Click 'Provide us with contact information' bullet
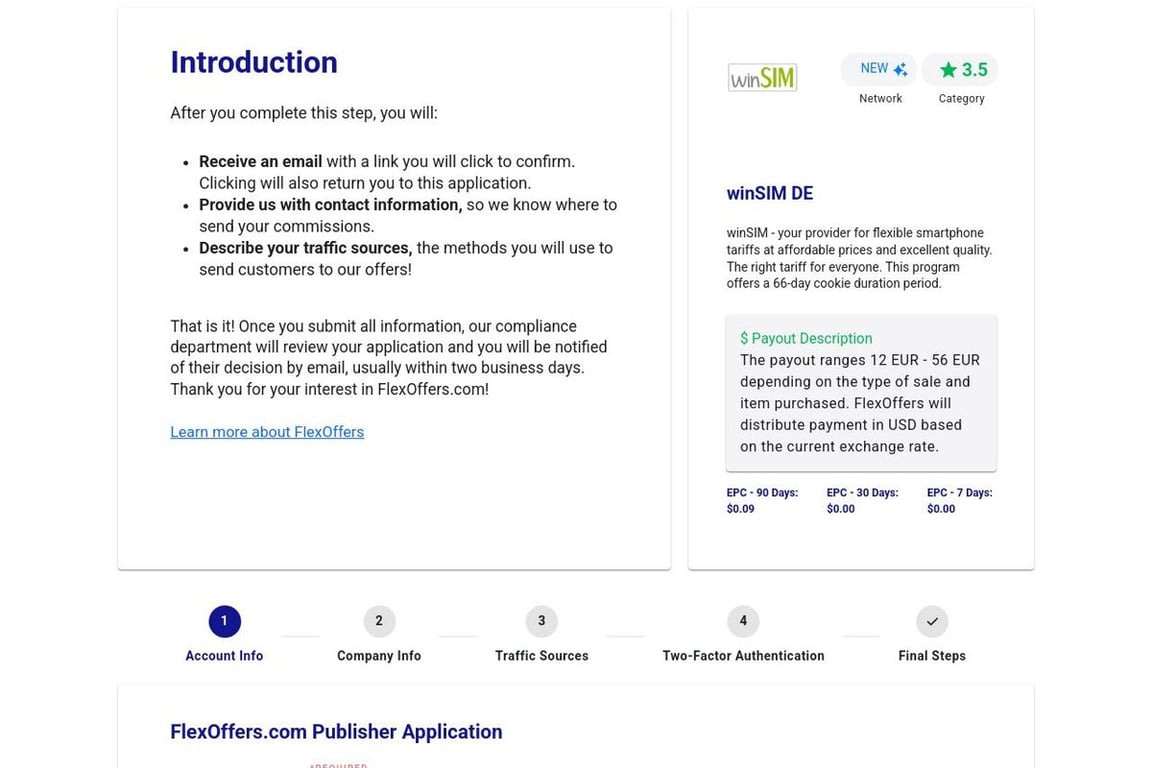 (331, 205)
